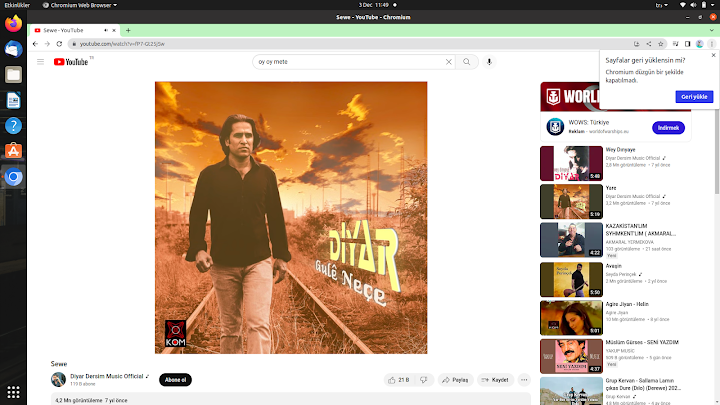Open a new browser tab
Image resolution: width=720 pixels, height=405 pixels.
[128, 30]
